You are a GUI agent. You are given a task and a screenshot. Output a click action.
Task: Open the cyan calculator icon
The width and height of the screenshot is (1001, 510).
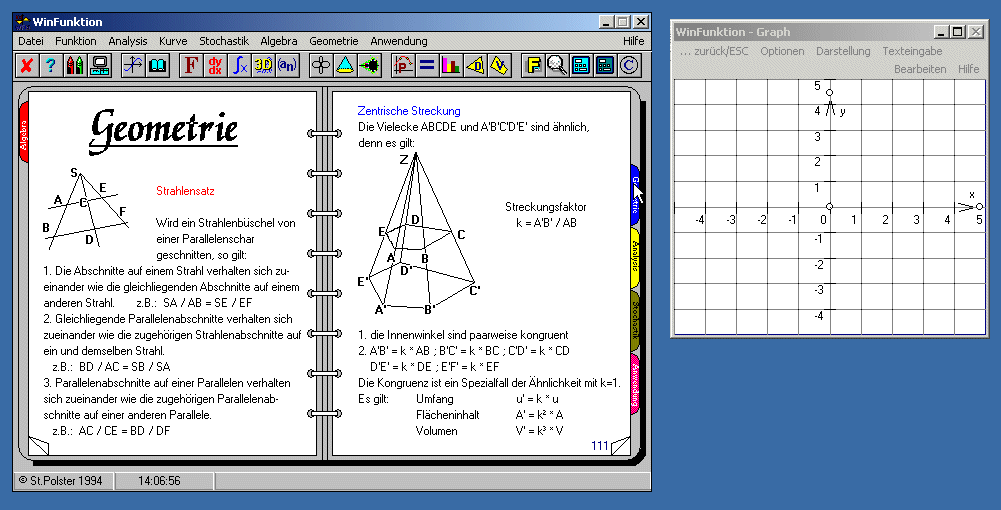(x=581, y=65)
